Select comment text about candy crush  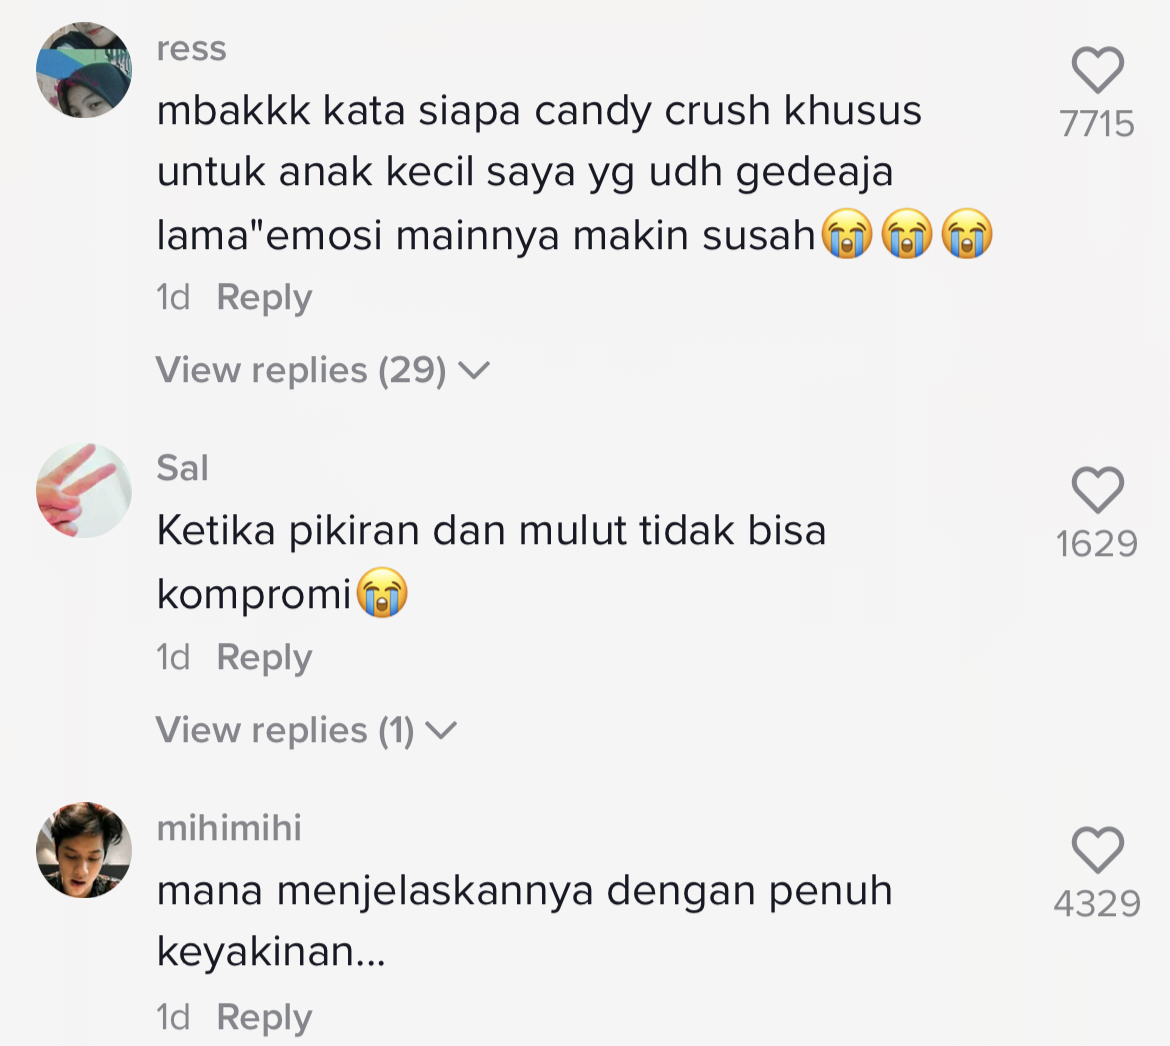coord(575,173)
